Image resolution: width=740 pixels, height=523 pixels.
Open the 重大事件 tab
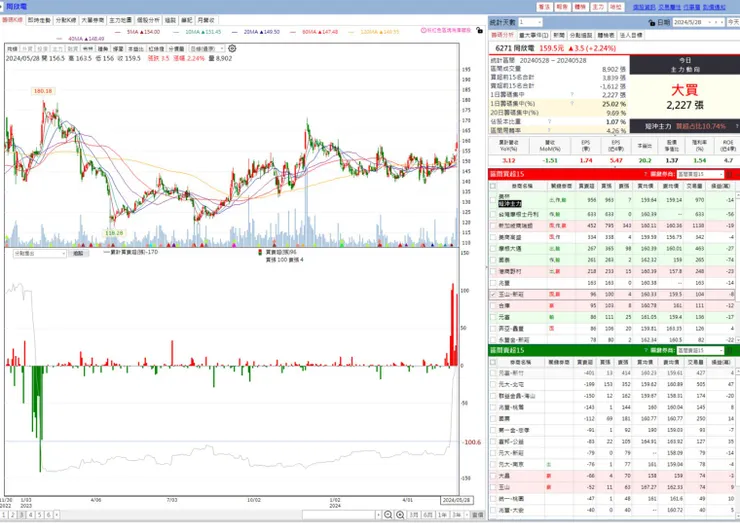click(x=533, y=35)
